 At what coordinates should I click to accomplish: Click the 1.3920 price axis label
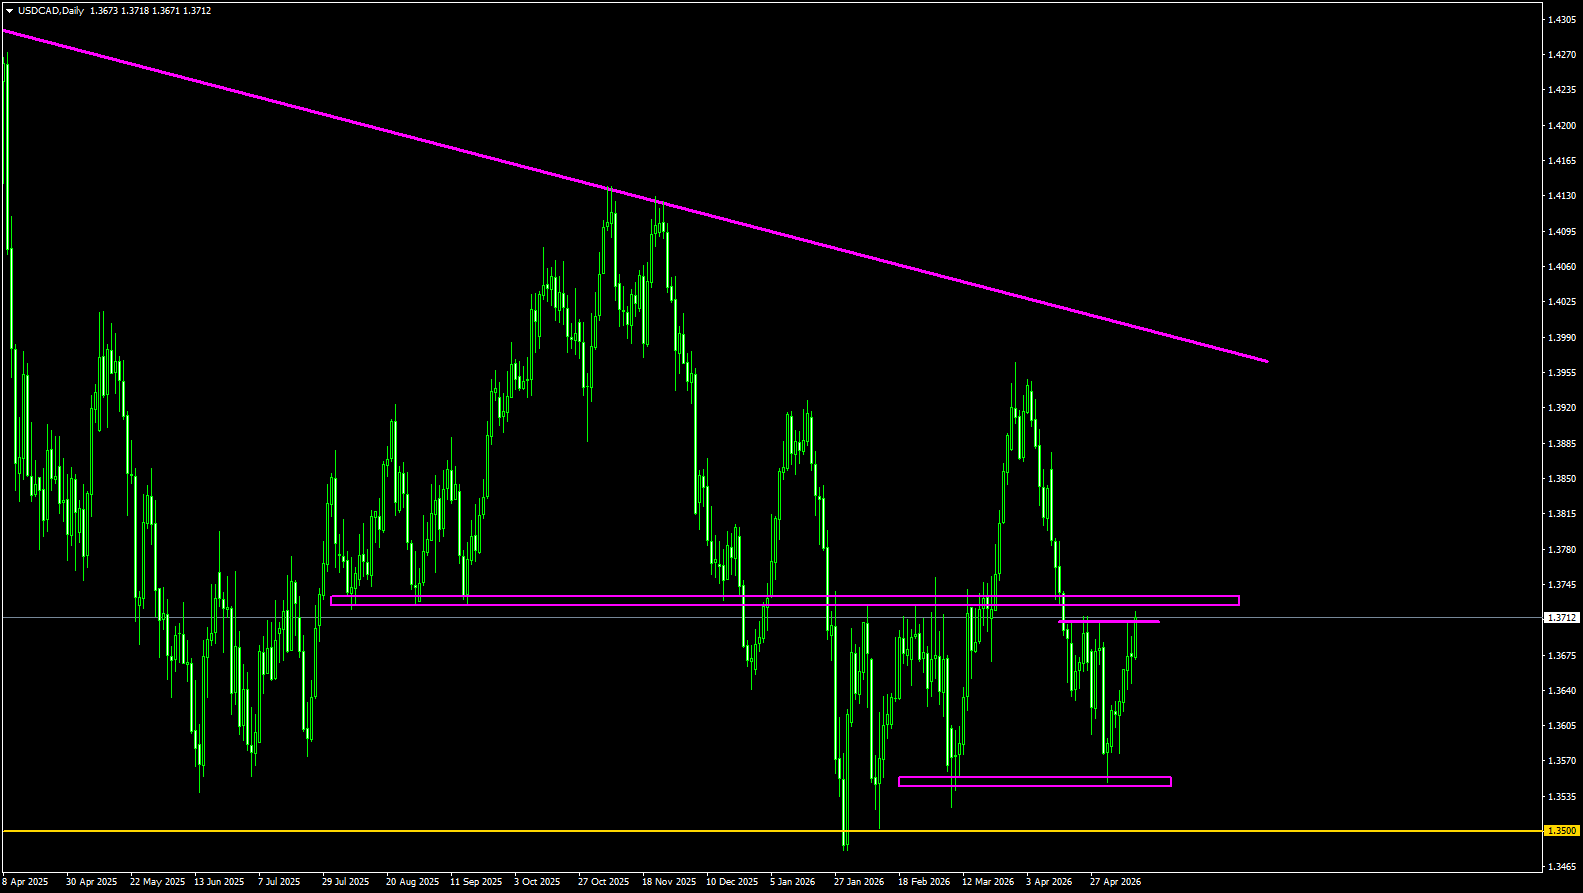1562,408
